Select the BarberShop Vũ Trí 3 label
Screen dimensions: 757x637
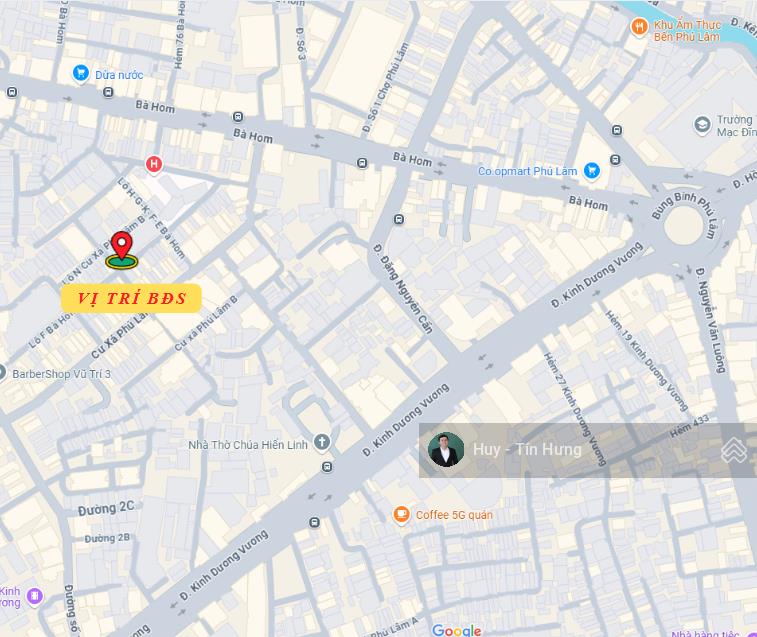[61, 374]
